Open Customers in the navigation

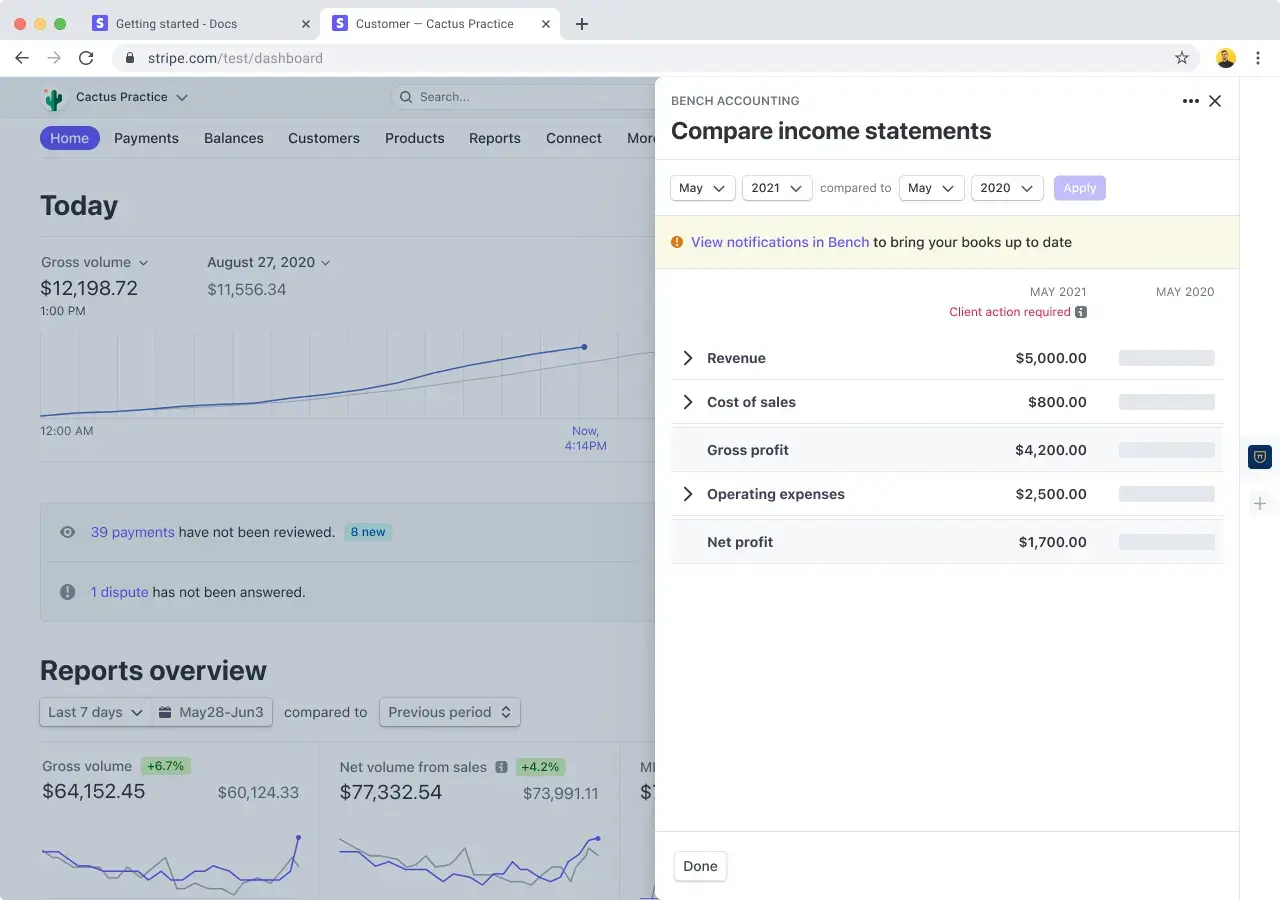click(x=324, y=138)
